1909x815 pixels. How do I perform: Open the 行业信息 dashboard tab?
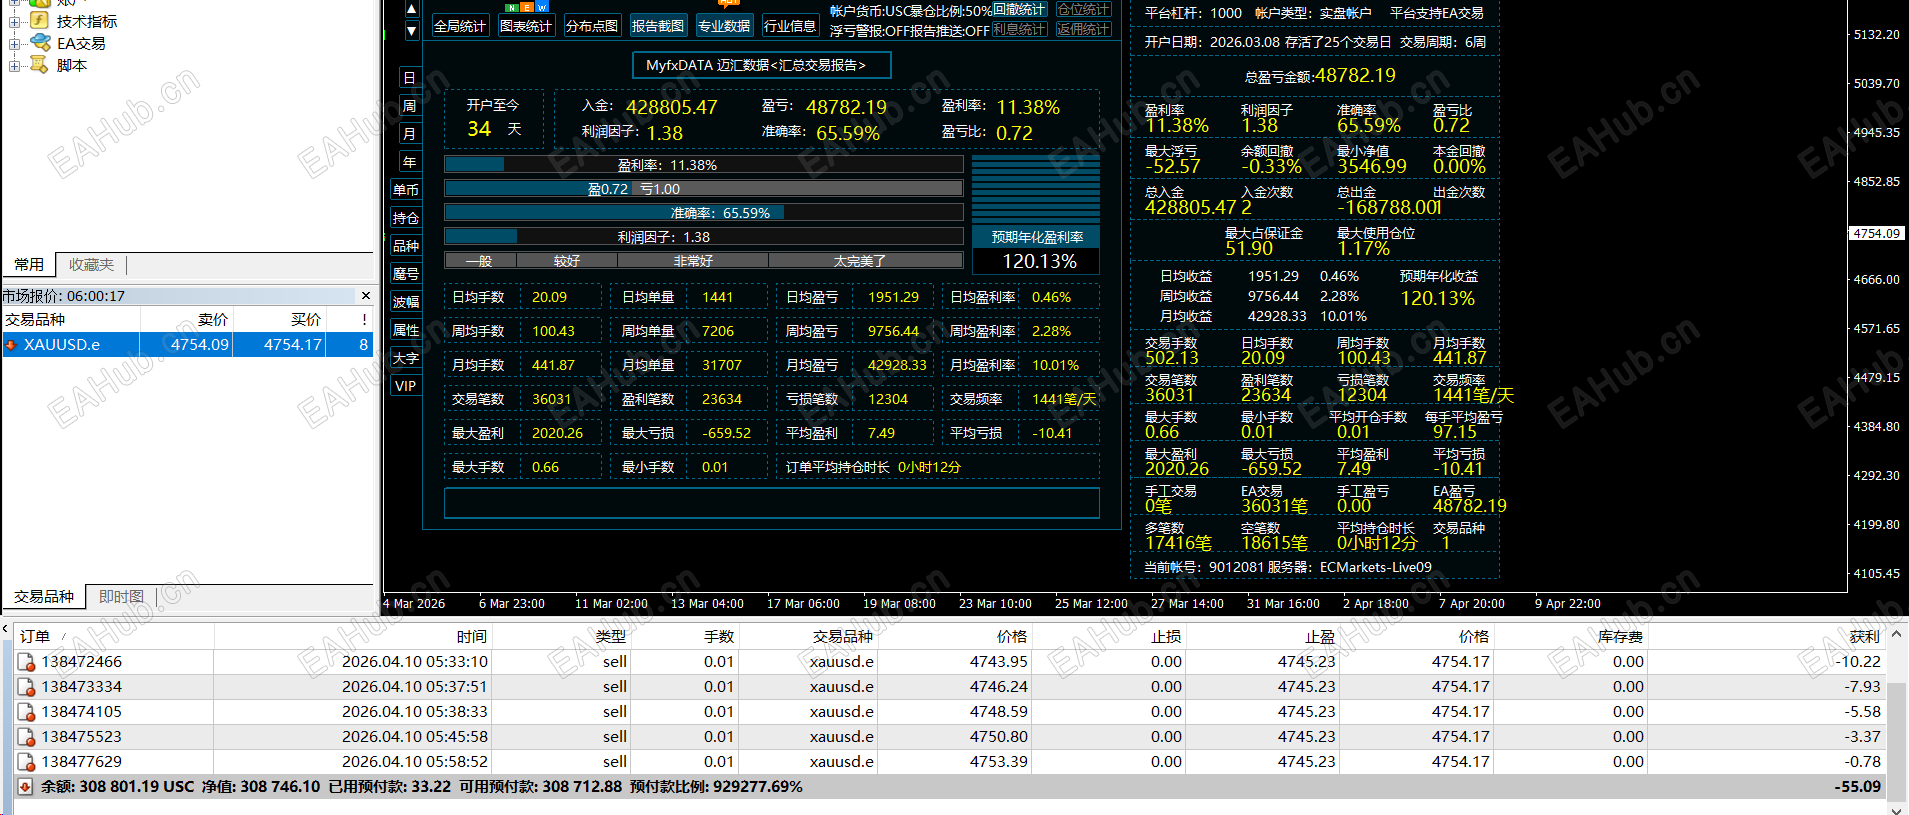click(x=790, y=26)
